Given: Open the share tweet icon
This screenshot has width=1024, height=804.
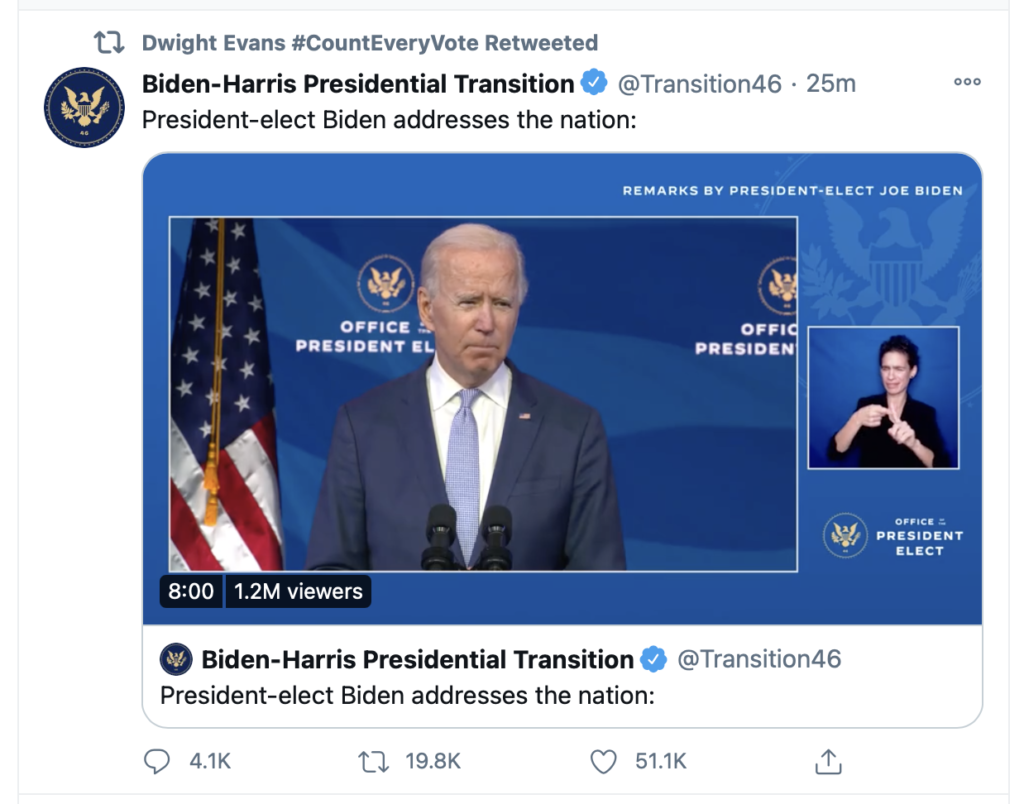Looking at the screenshot, I should coord(827,762).
